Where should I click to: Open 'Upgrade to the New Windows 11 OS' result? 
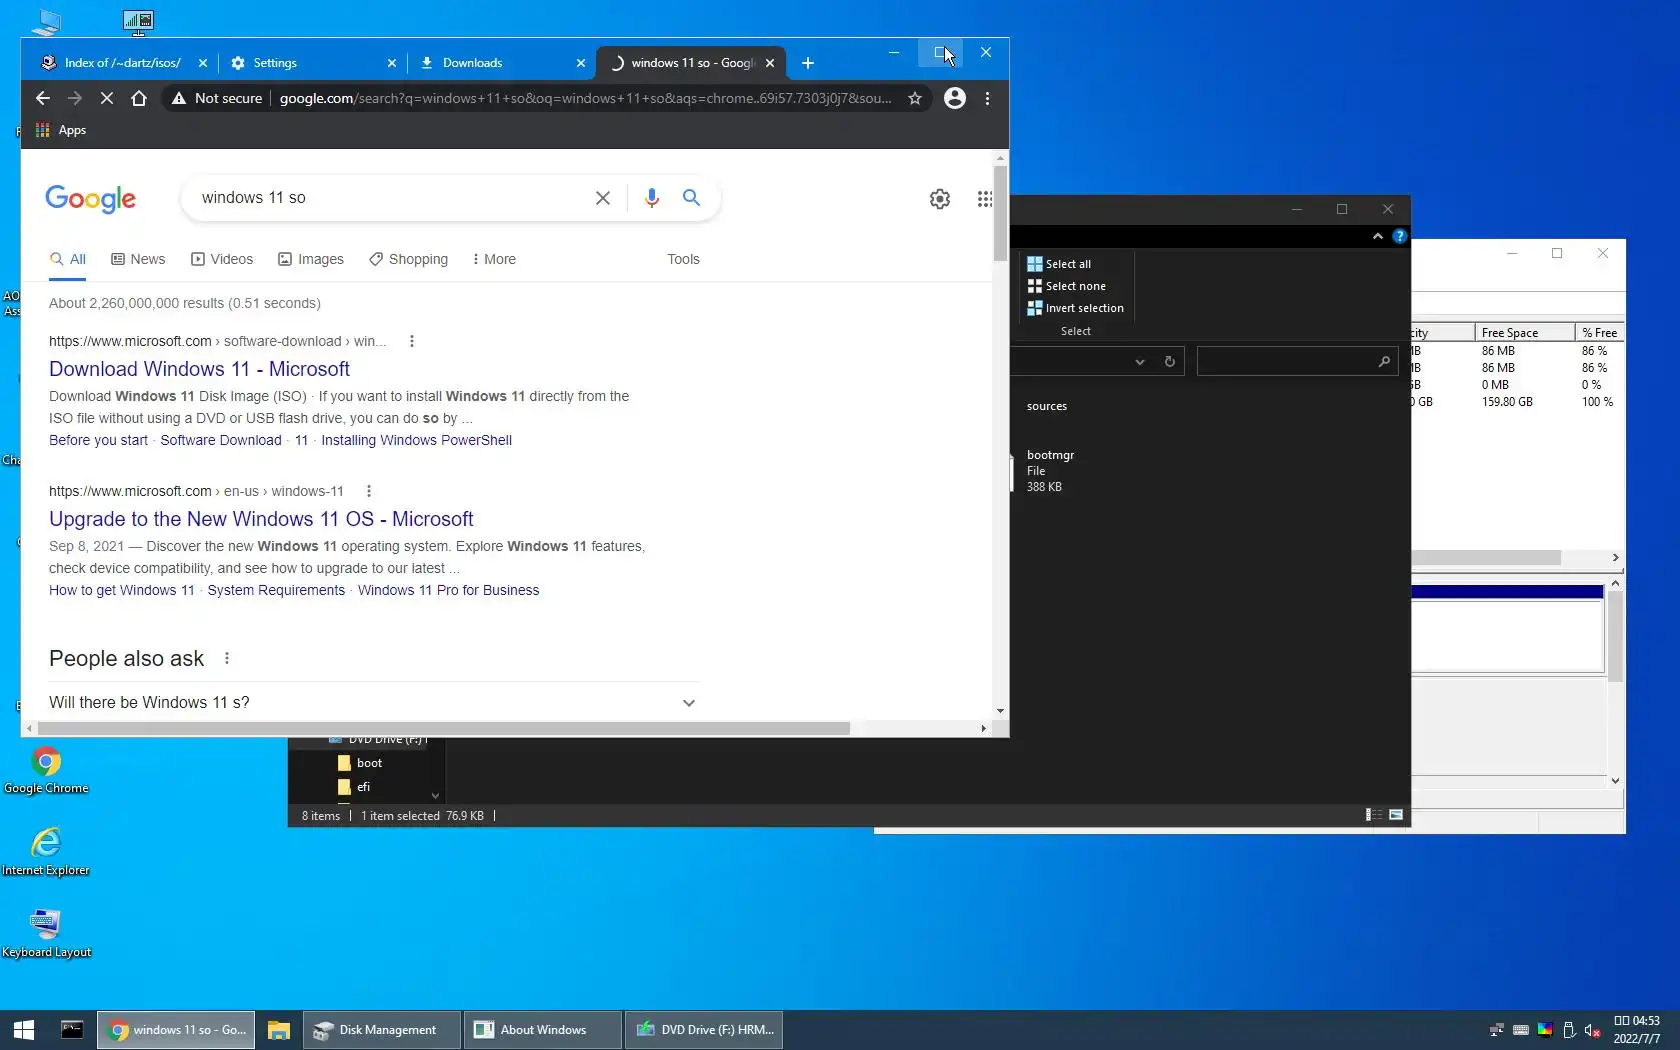(261, 519)
